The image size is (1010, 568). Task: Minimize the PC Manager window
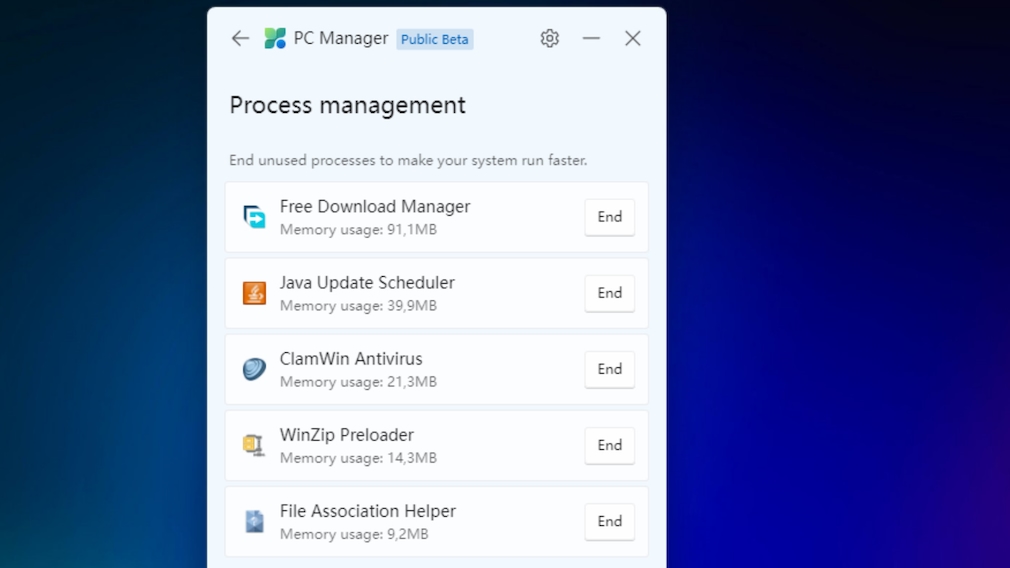pos(591,38)
